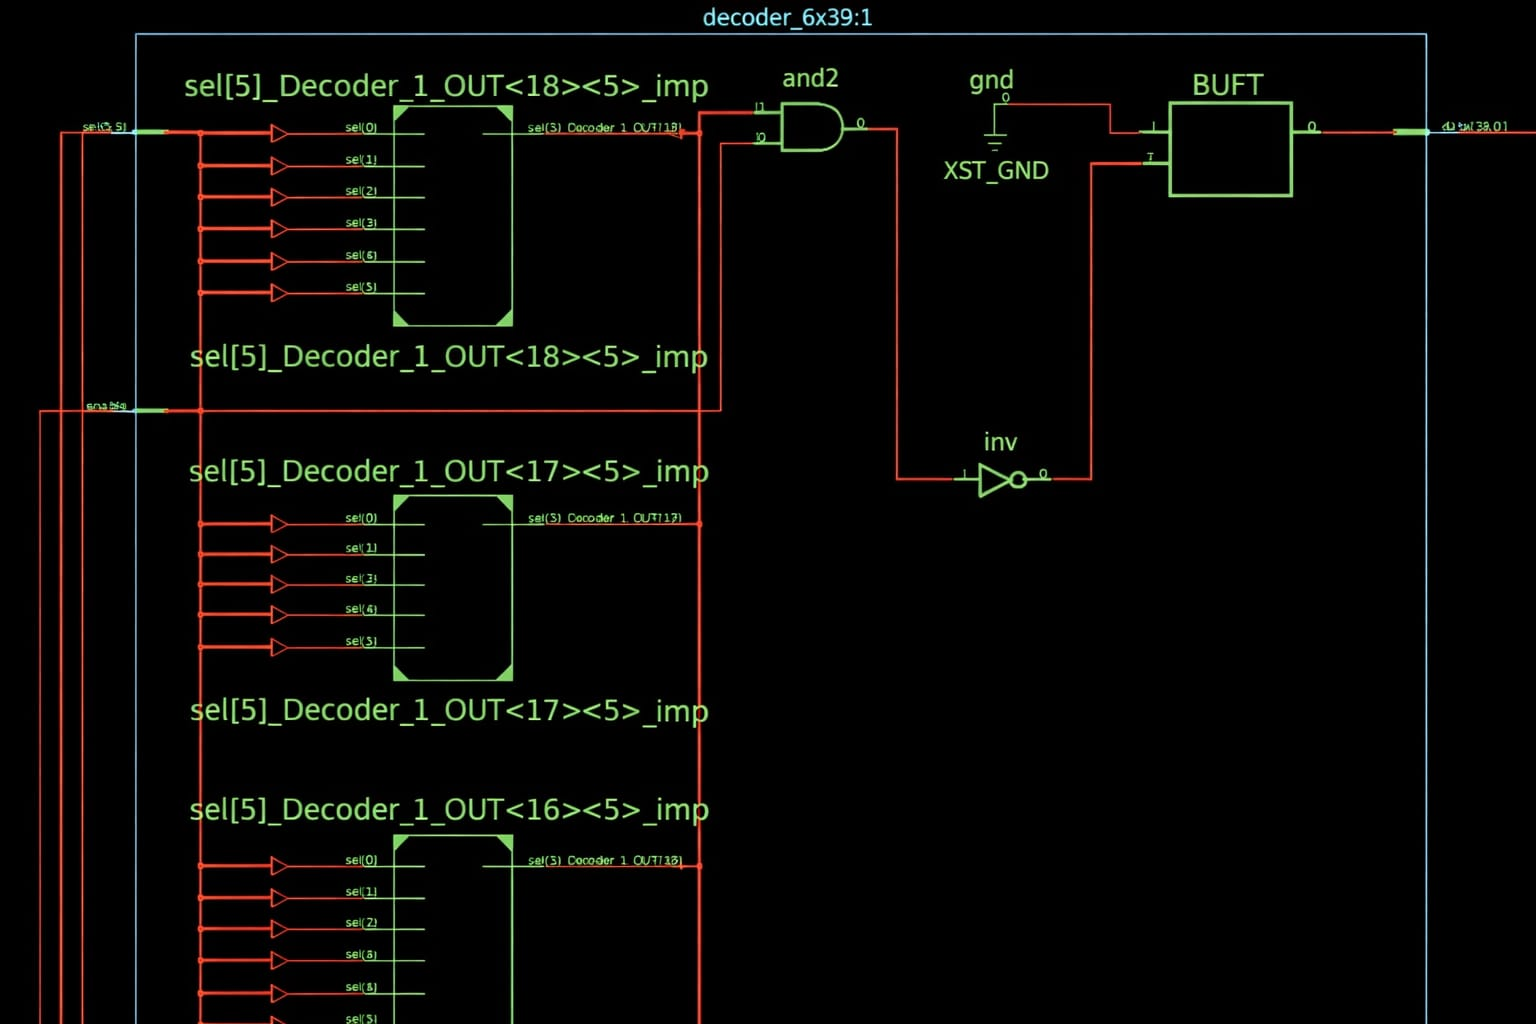Click the BUFT text label
The image size is (1536, 1024).
1227,86
